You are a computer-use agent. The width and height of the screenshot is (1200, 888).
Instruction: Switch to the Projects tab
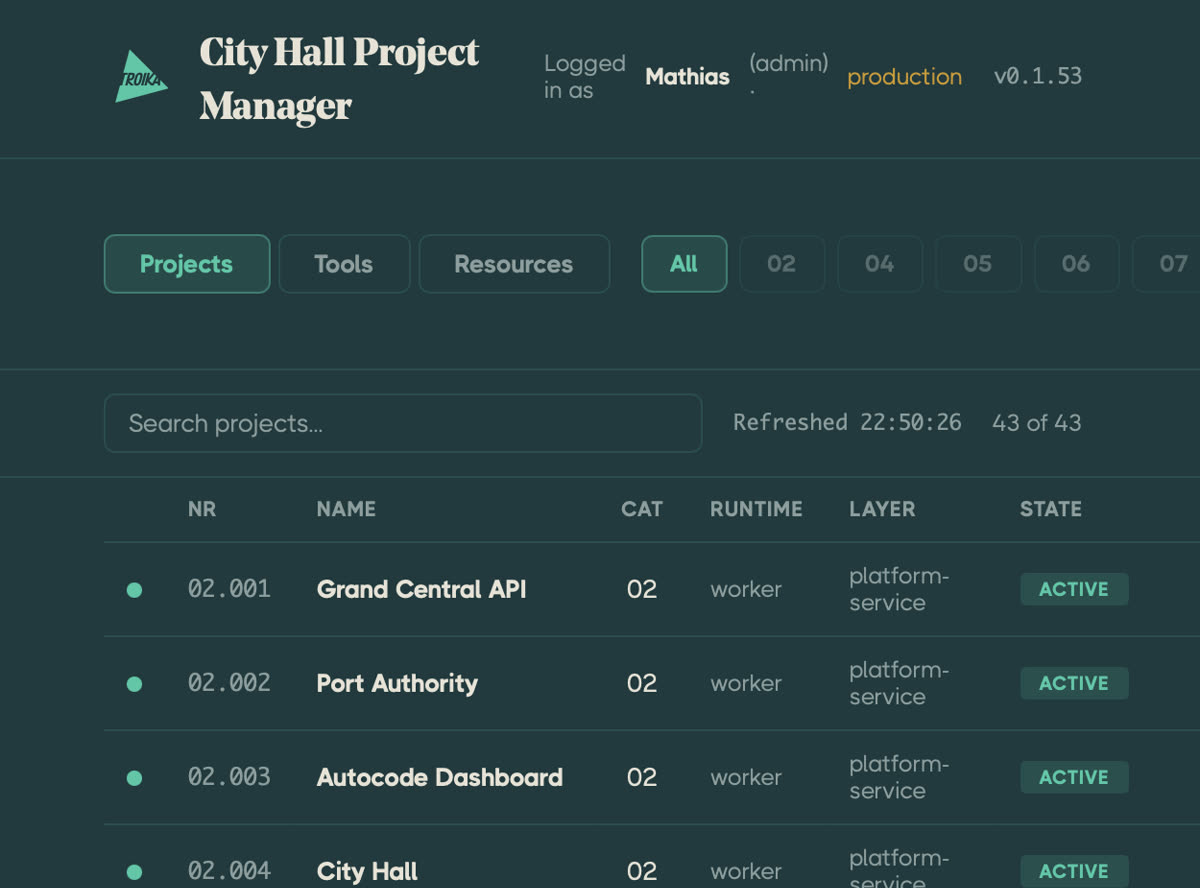tap(187, 264)
